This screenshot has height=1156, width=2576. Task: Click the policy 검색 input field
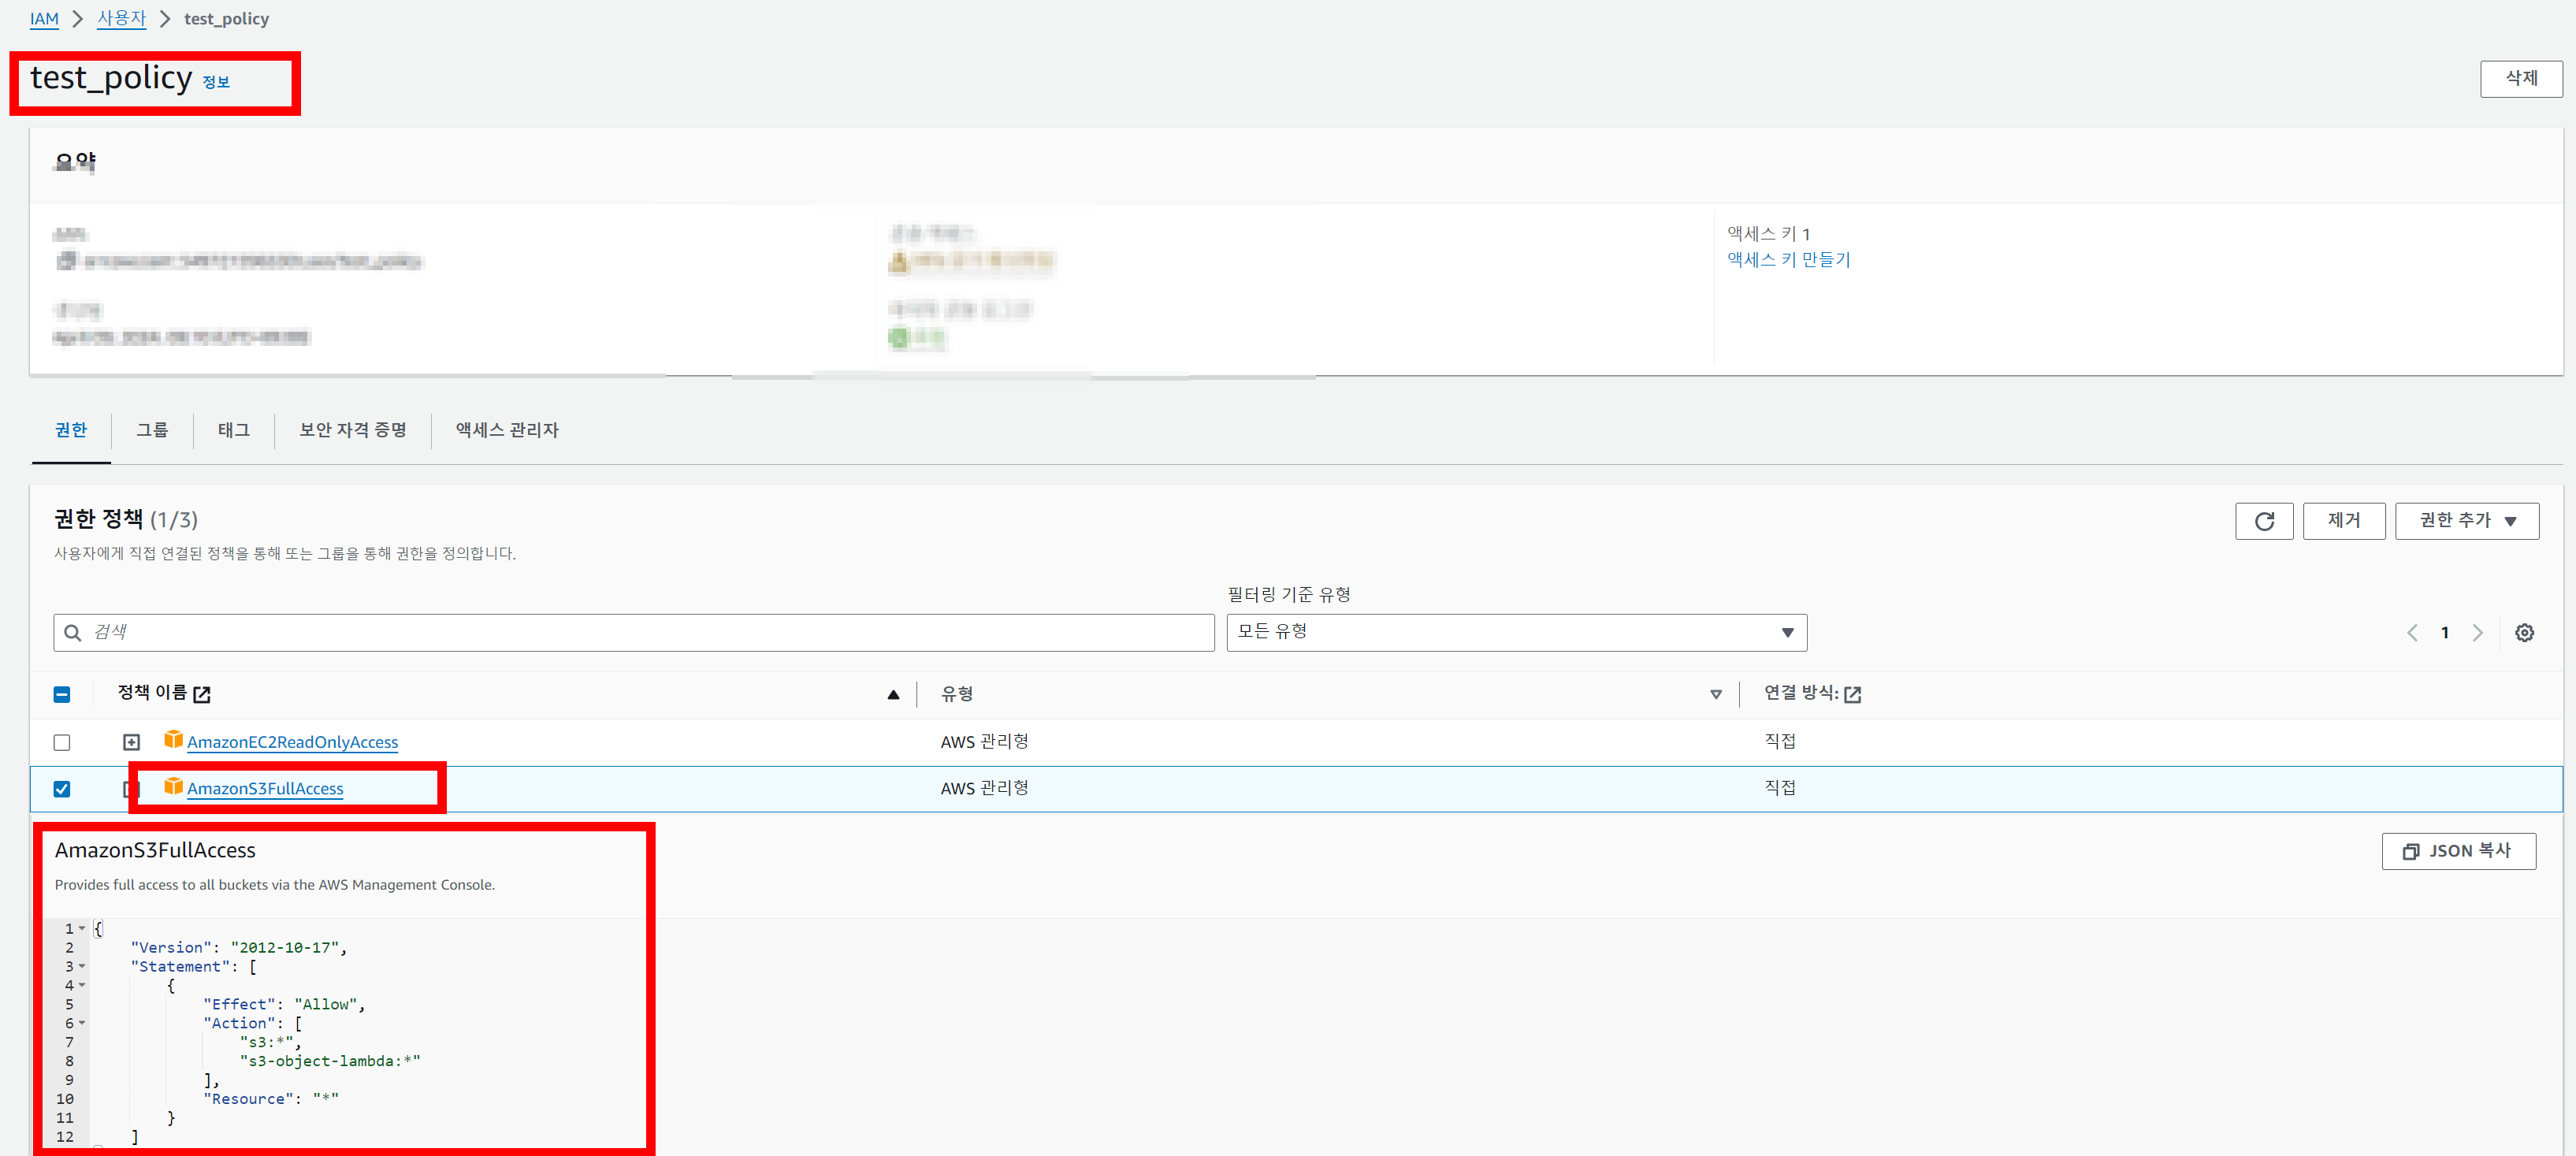(x=640, y=632)
